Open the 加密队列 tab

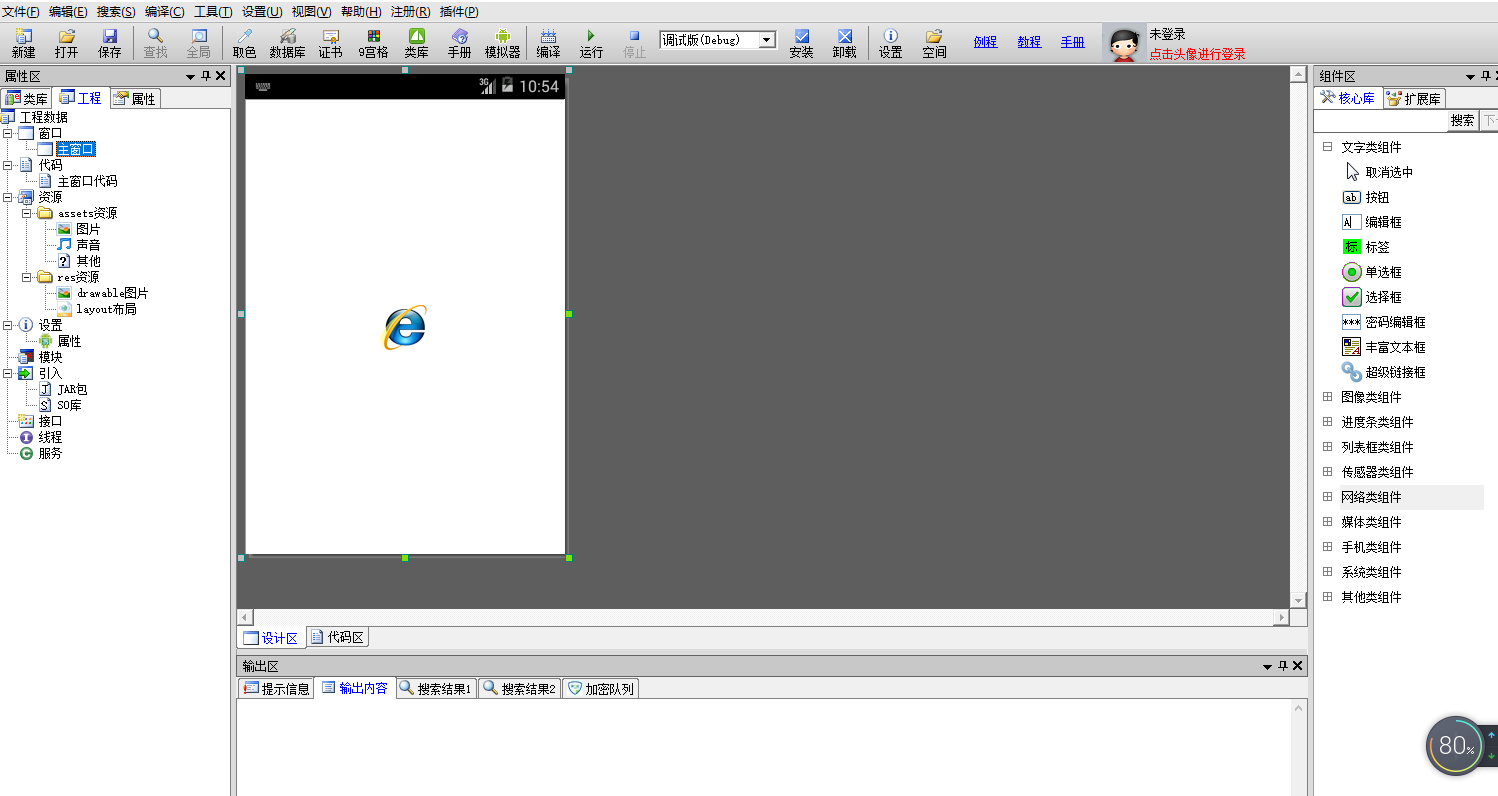click(600, 688)
